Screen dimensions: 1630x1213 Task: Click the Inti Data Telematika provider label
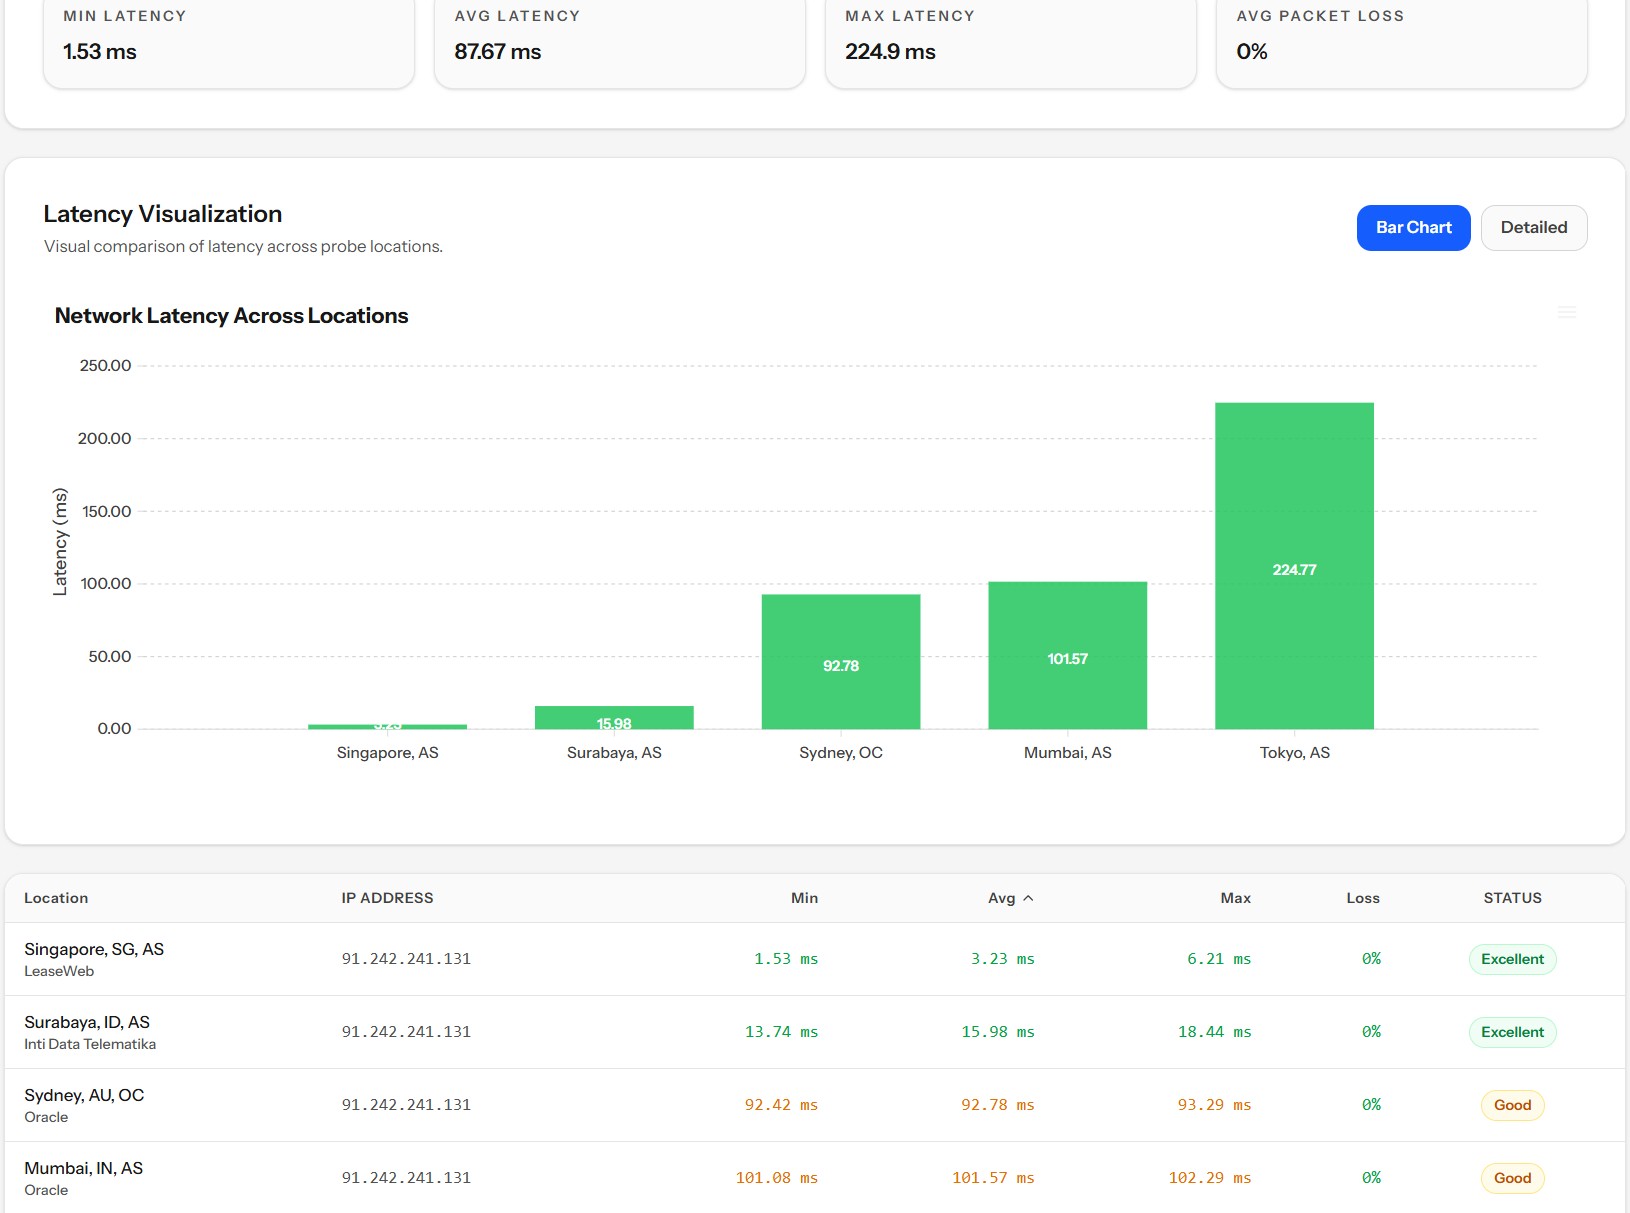(x=90, y=1044)
